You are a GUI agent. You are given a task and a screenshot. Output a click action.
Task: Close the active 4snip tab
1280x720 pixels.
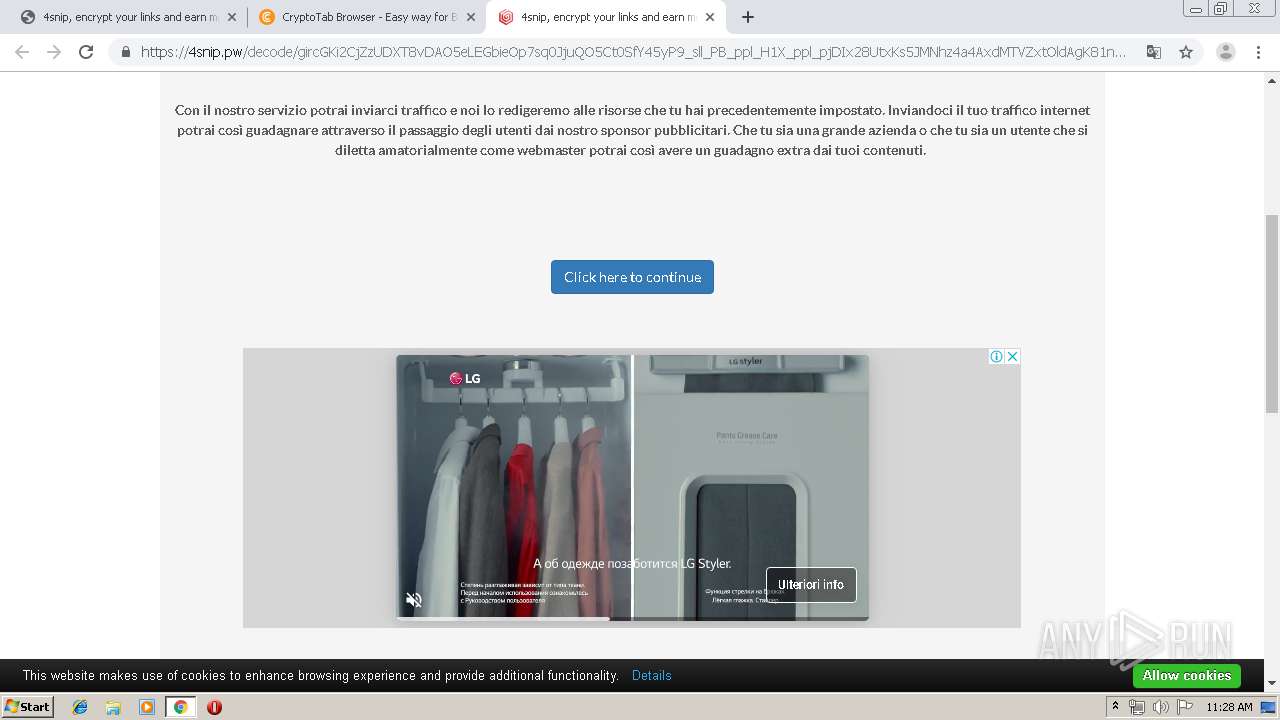(710, 17)
